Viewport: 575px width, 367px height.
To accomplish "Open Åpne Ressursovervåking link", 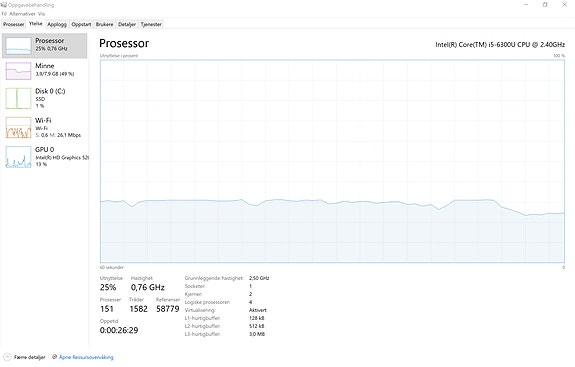I will (x=86, y=357).
